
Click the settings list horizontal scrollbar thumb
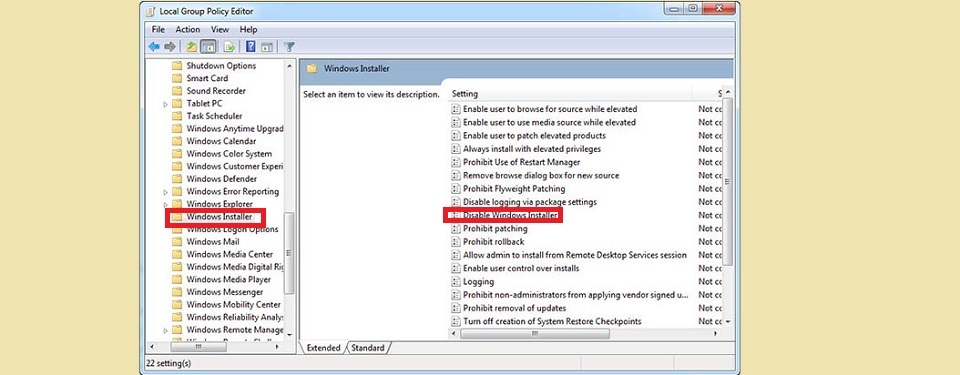534,333
